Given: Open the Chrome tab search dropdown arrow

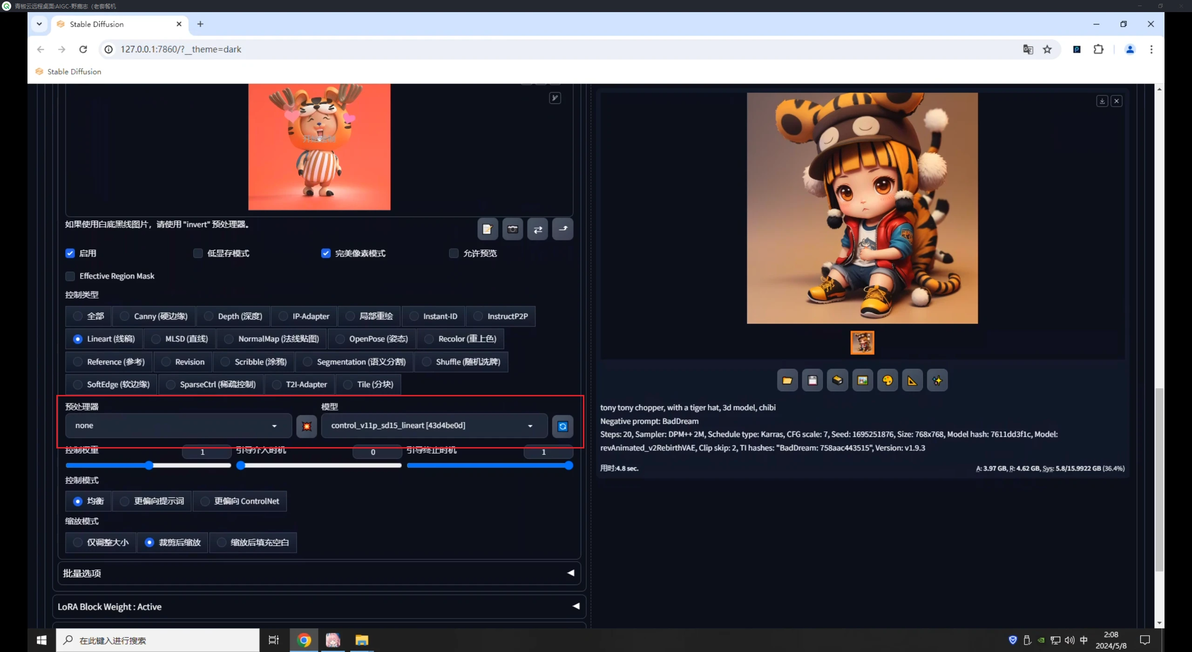Looking at the screenshot, I should [x=39, y=24].
